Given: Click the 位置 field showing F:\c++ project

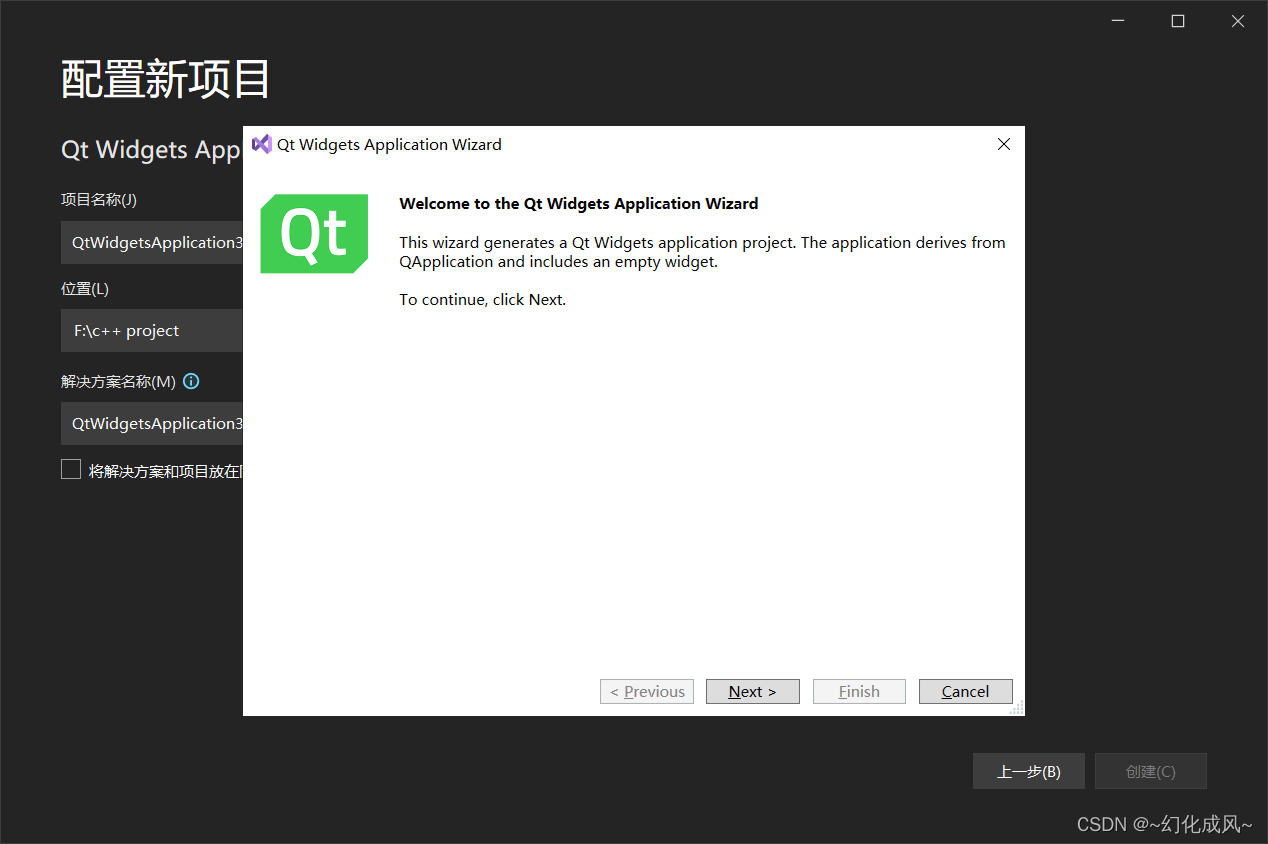Looking at the screenshot, I should point(152,331).
